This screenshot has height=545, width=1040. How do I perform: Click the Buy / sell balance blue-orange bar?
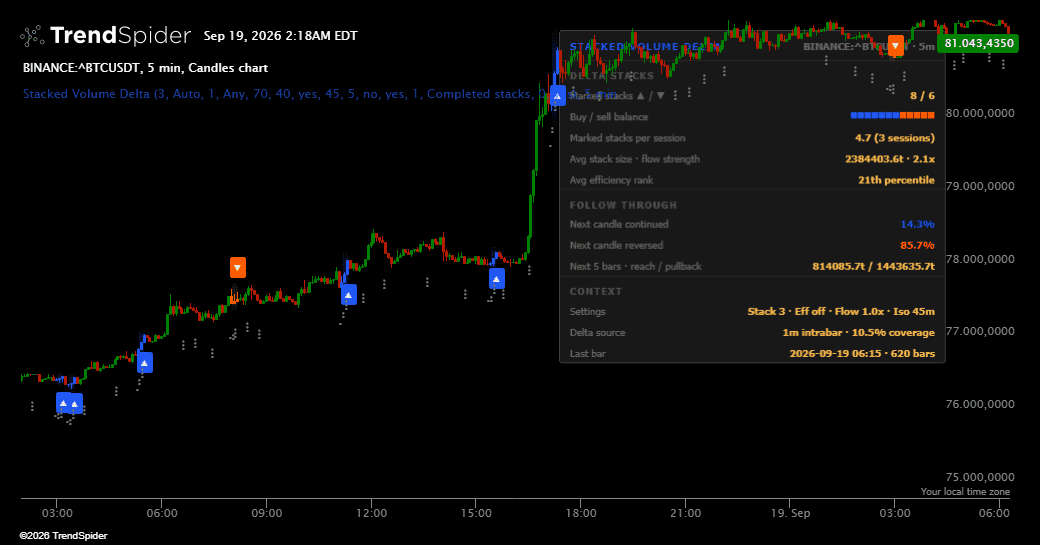click(893, 115)
